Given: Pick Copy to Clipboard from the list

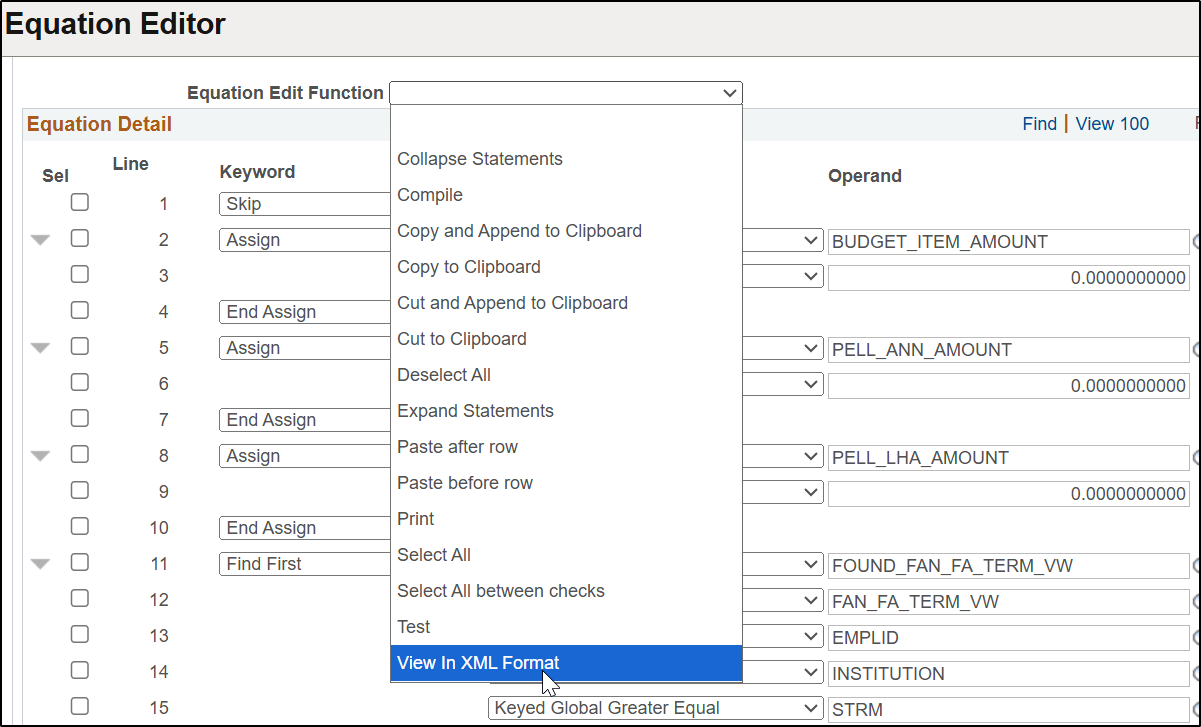Looking at the screenshot, I should pos(469,267).
